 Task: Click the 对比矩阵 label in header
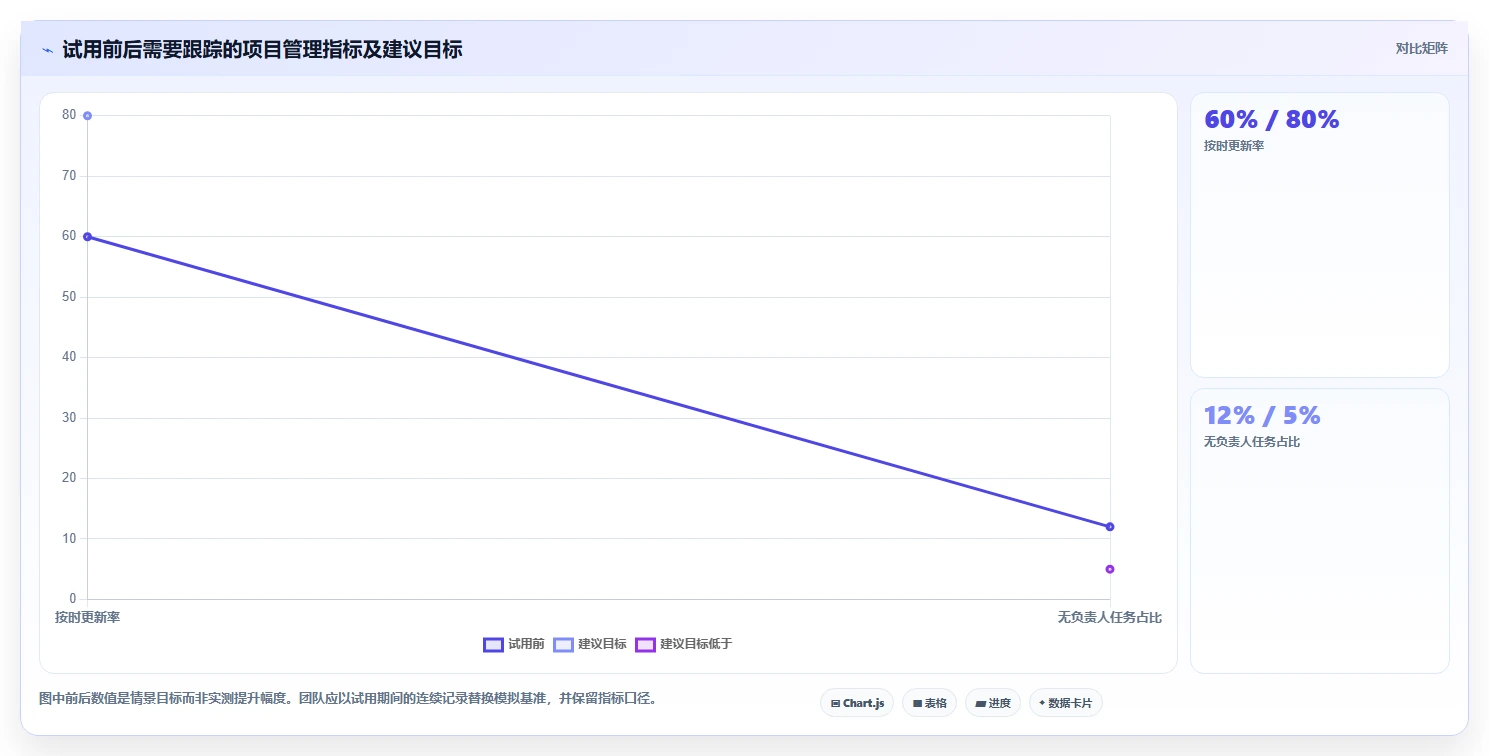(1422, 48)
